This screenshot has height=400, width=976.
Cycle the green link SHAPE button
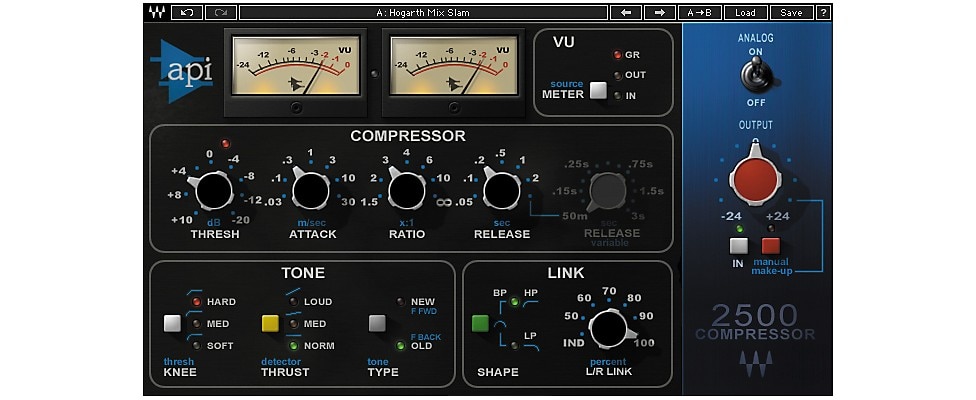point(481,323)
